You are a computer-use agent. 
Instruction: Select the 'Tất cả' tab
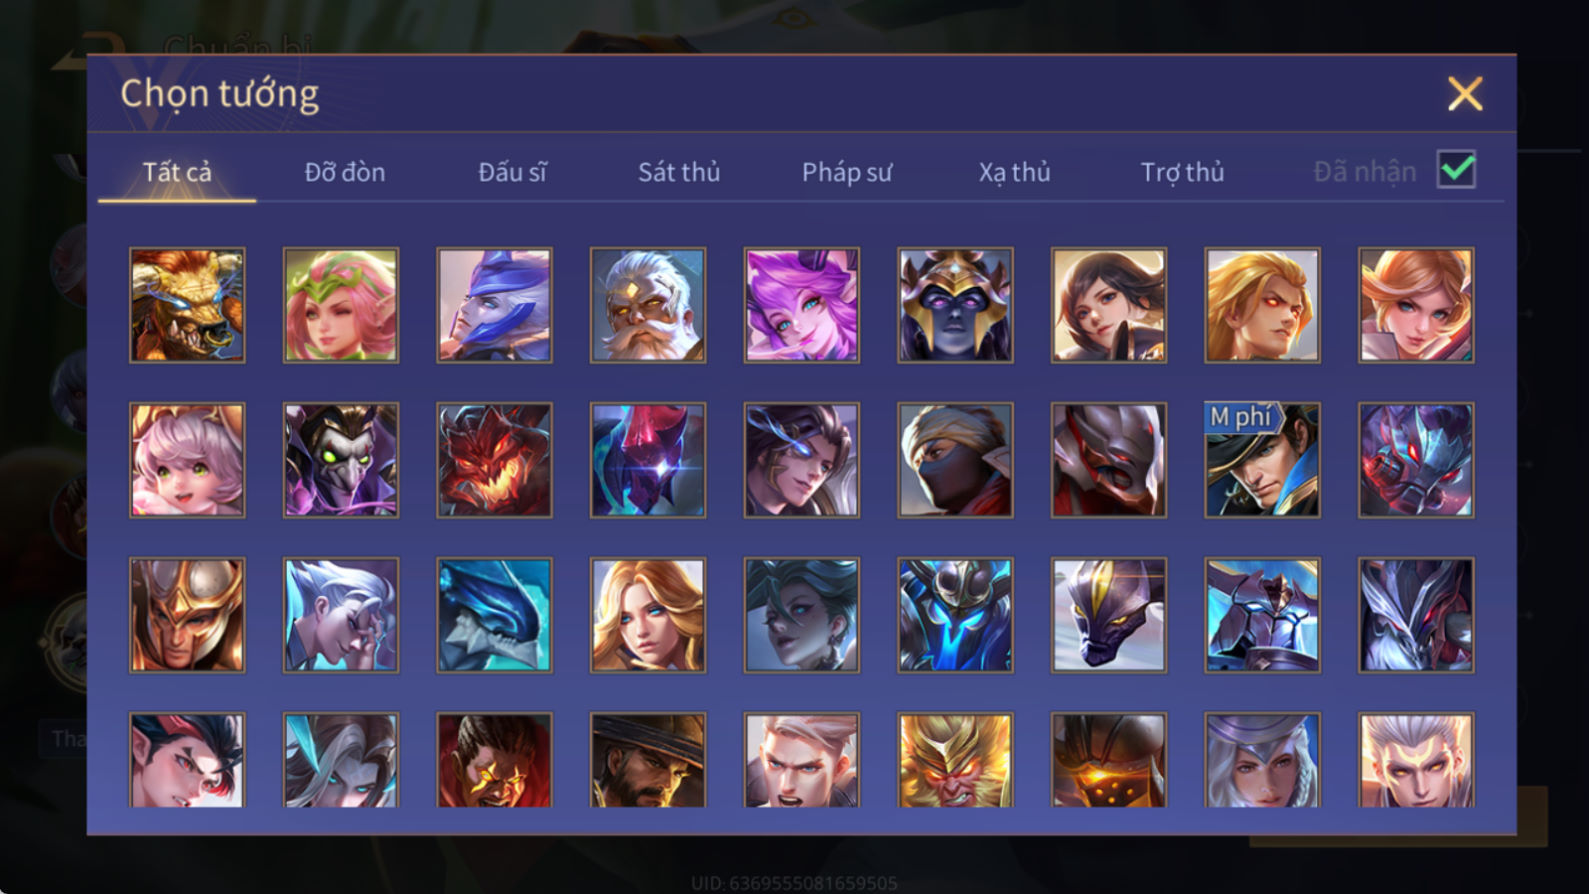point(177,172)
